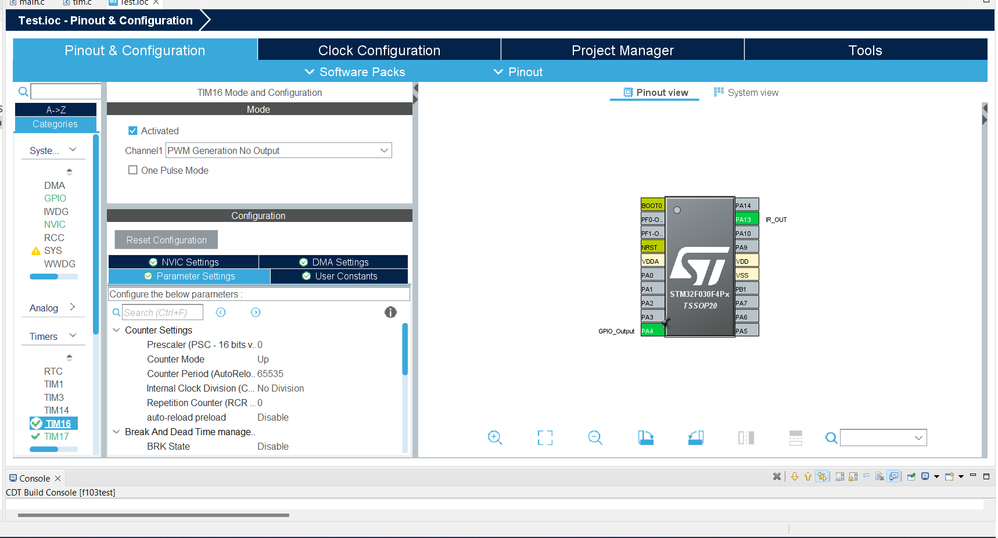Sort peripherals with A->Z button
The height and width of the screenshot is (538, 998).
(x=55, y=110)
